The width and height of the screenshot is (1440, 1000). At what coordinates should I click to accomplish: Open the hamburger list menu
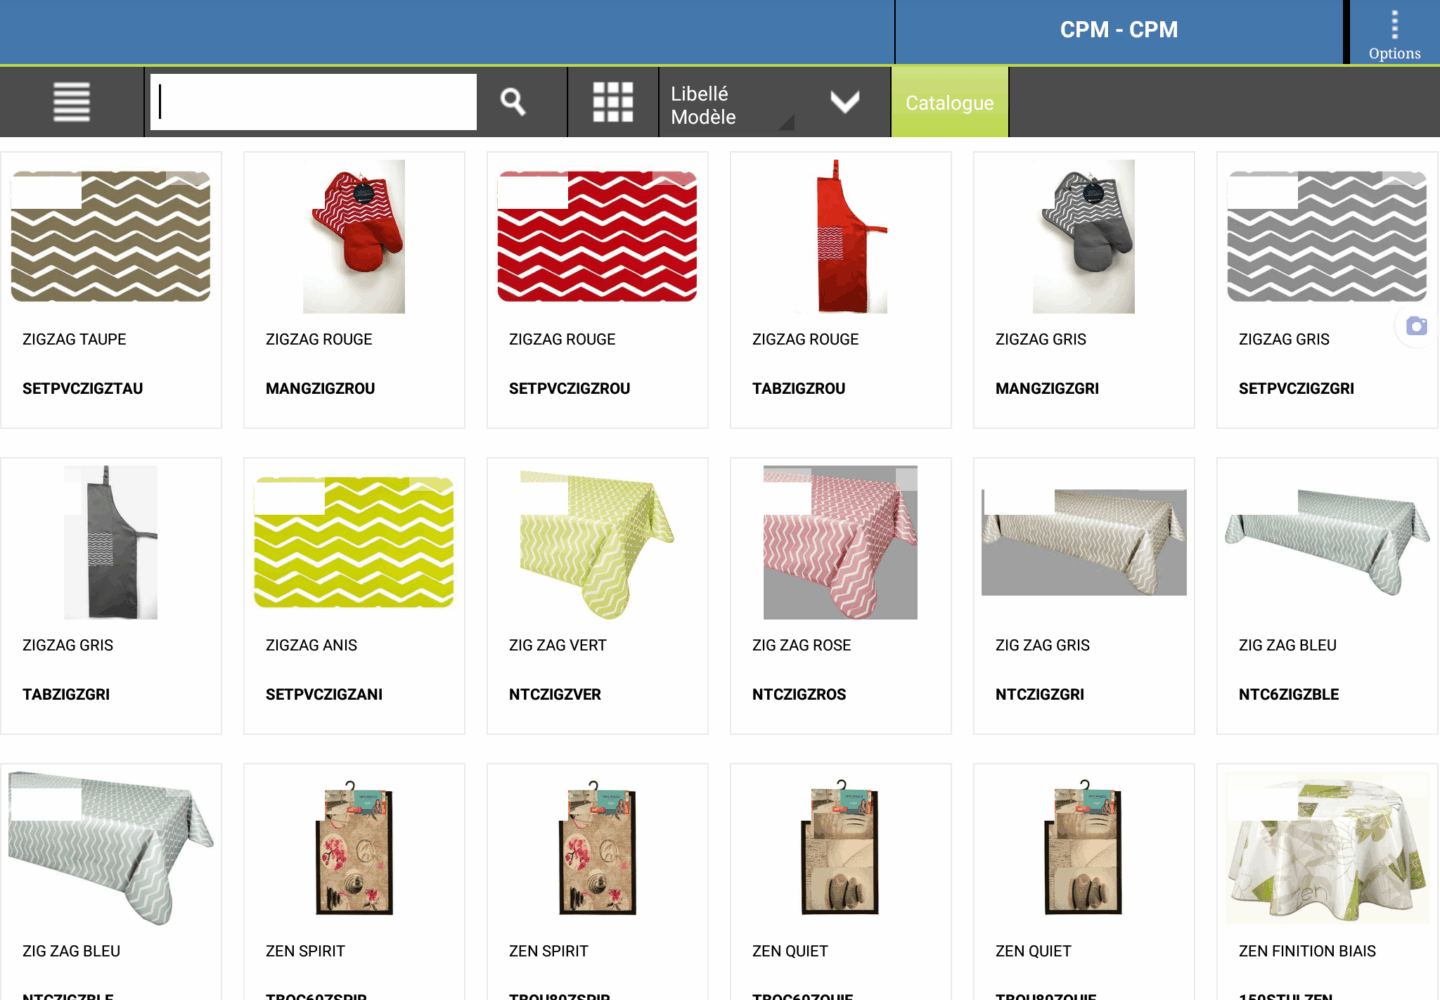(71, 102)
